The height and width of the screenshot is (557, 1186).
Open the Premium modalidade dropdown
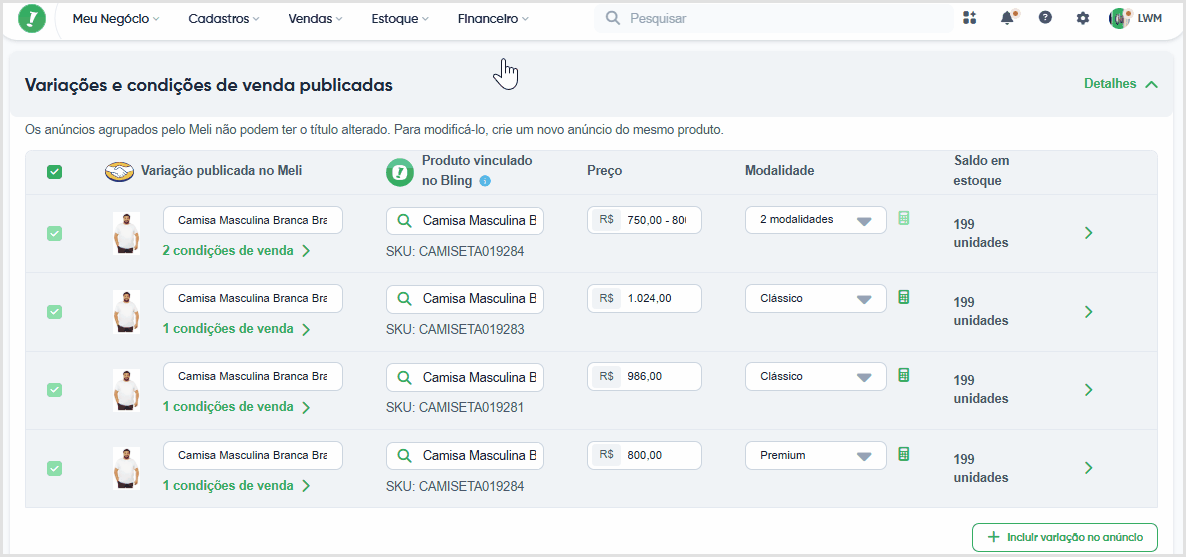point(815,456)
